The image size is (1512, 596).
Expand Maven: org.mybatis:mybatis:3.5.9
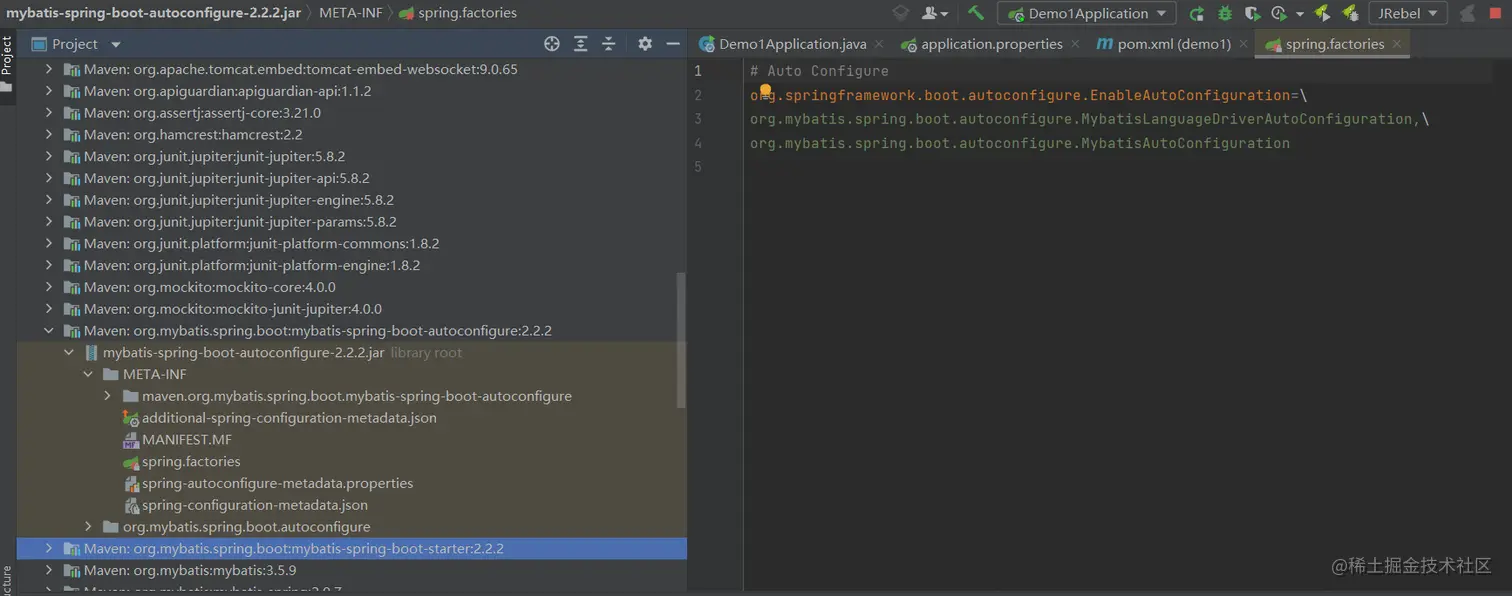(x=48, y=570)
